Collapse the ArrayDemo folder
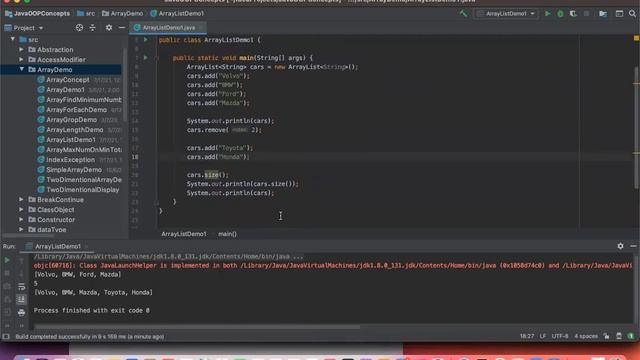This screenshot has height=360, width=640. tap(21, 69)
